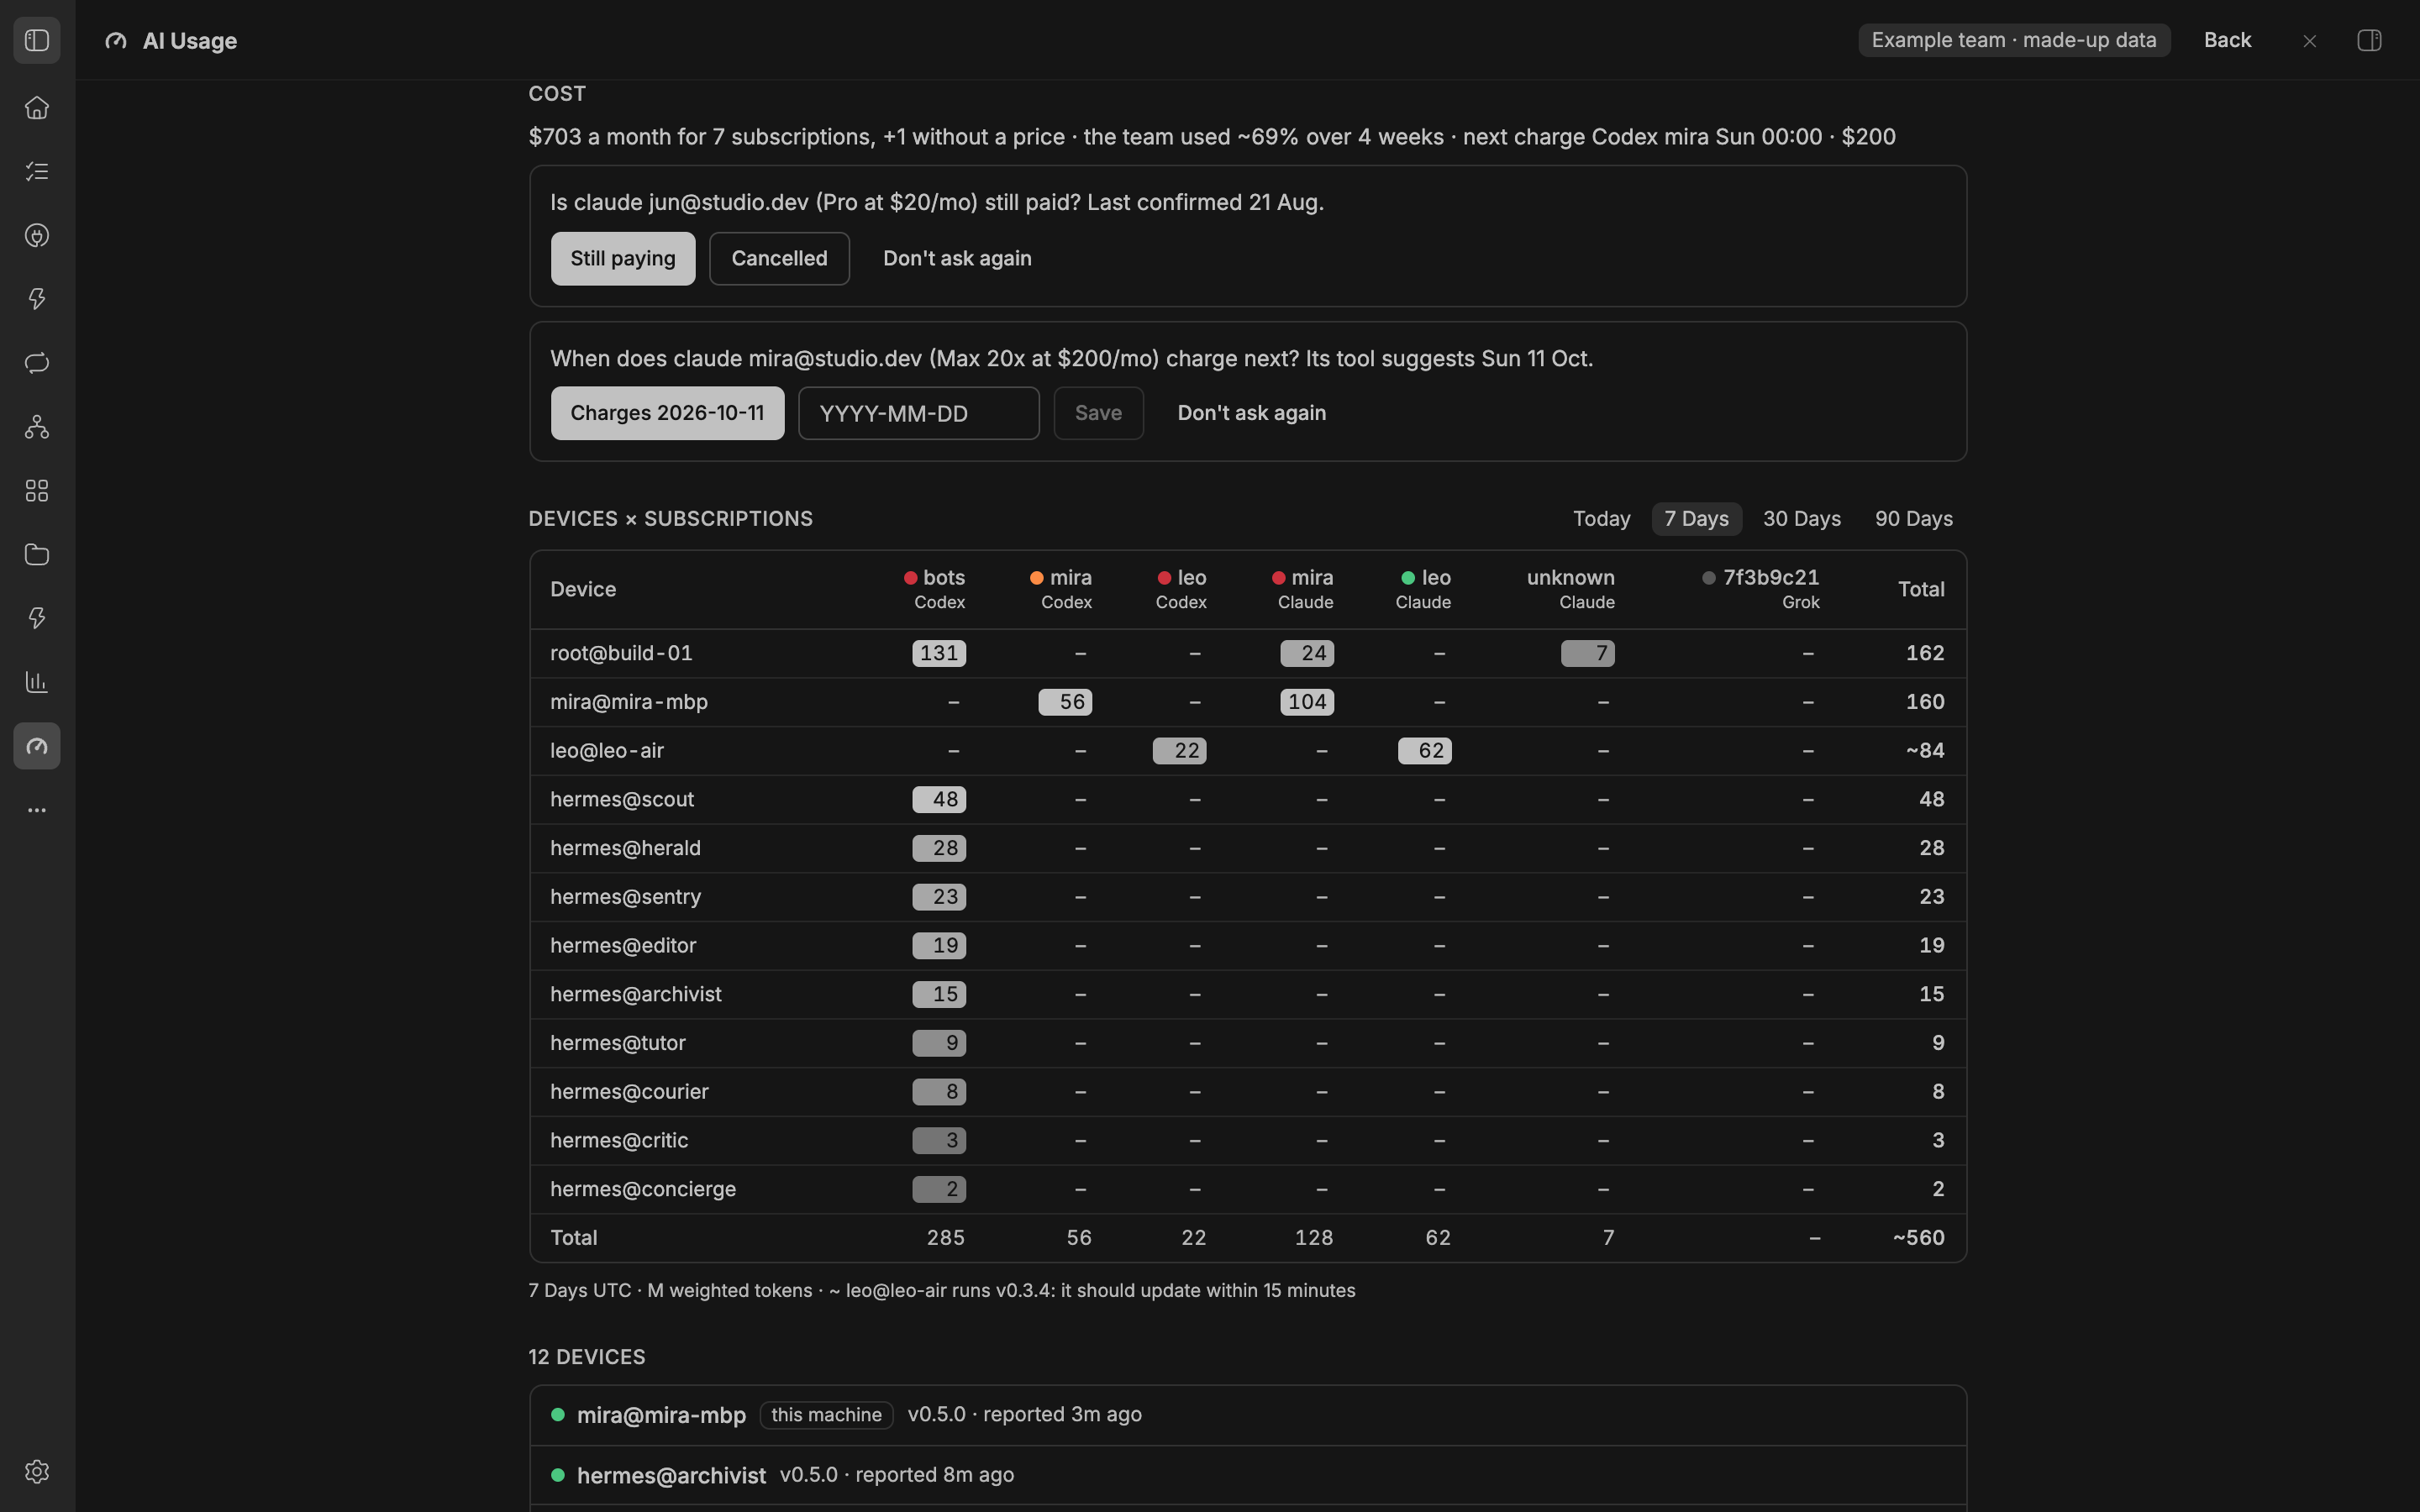Switch to the 30 Days time range
The height and width of the screenshot is (1512, 2420).
click(1801, 519)
